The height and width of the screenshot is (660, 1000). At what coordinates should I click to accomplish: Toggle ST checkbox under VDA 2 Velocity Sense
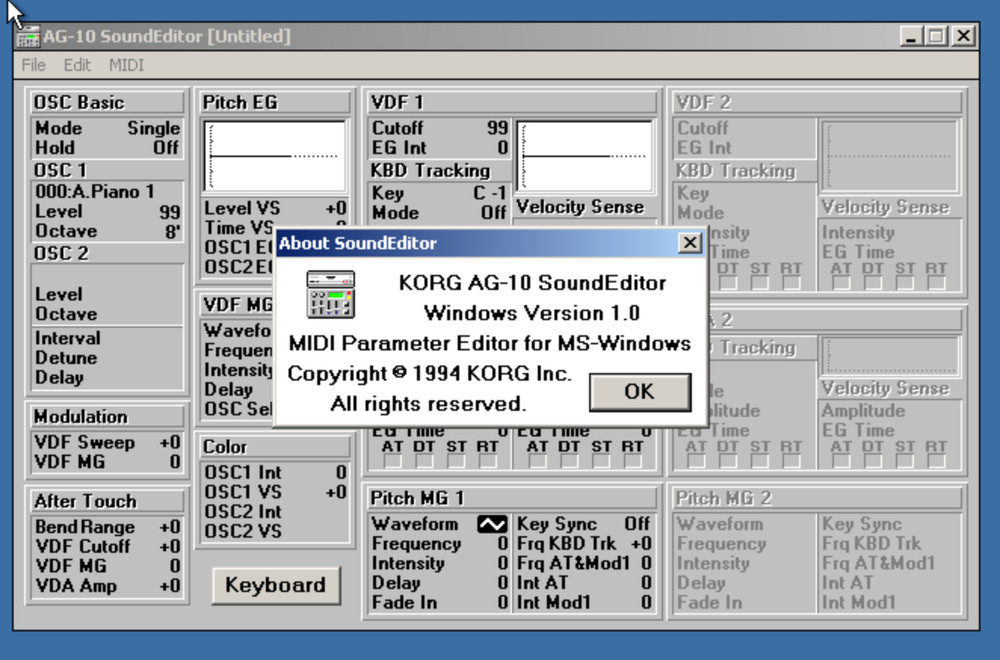point(904,461)
